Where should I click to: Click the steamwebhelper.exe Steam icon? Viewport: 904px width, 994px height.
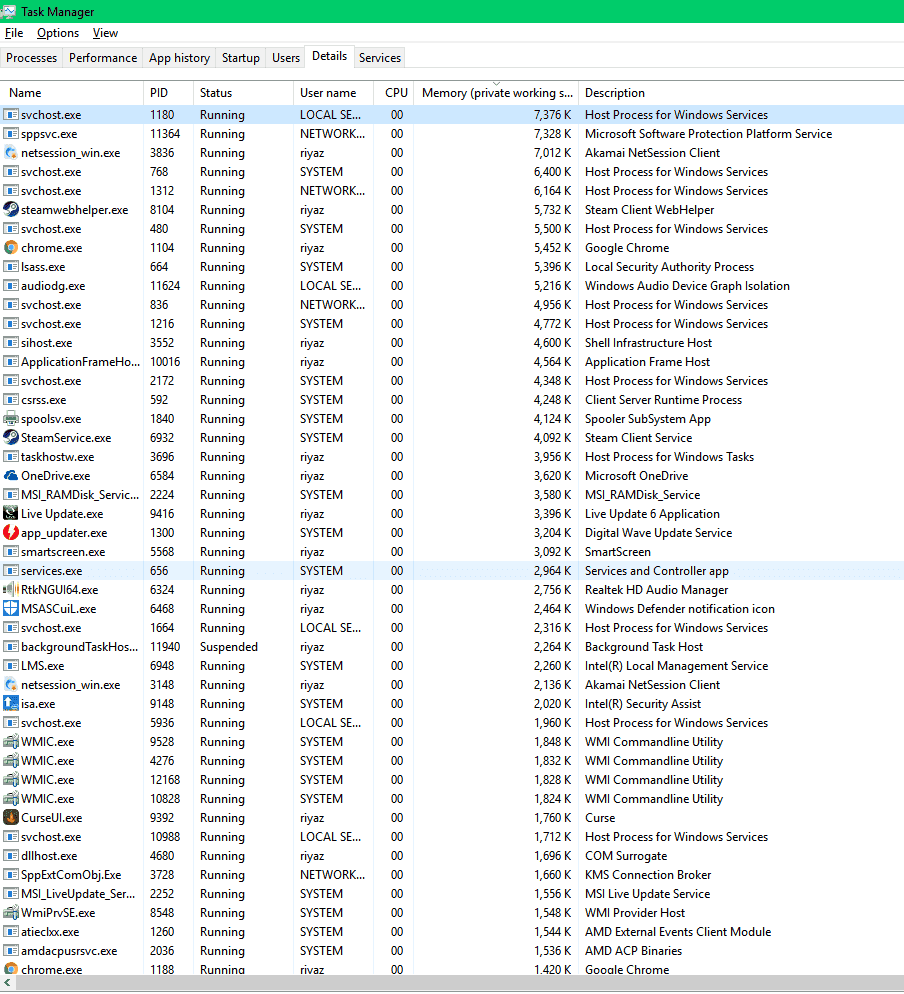coord(10,210)
